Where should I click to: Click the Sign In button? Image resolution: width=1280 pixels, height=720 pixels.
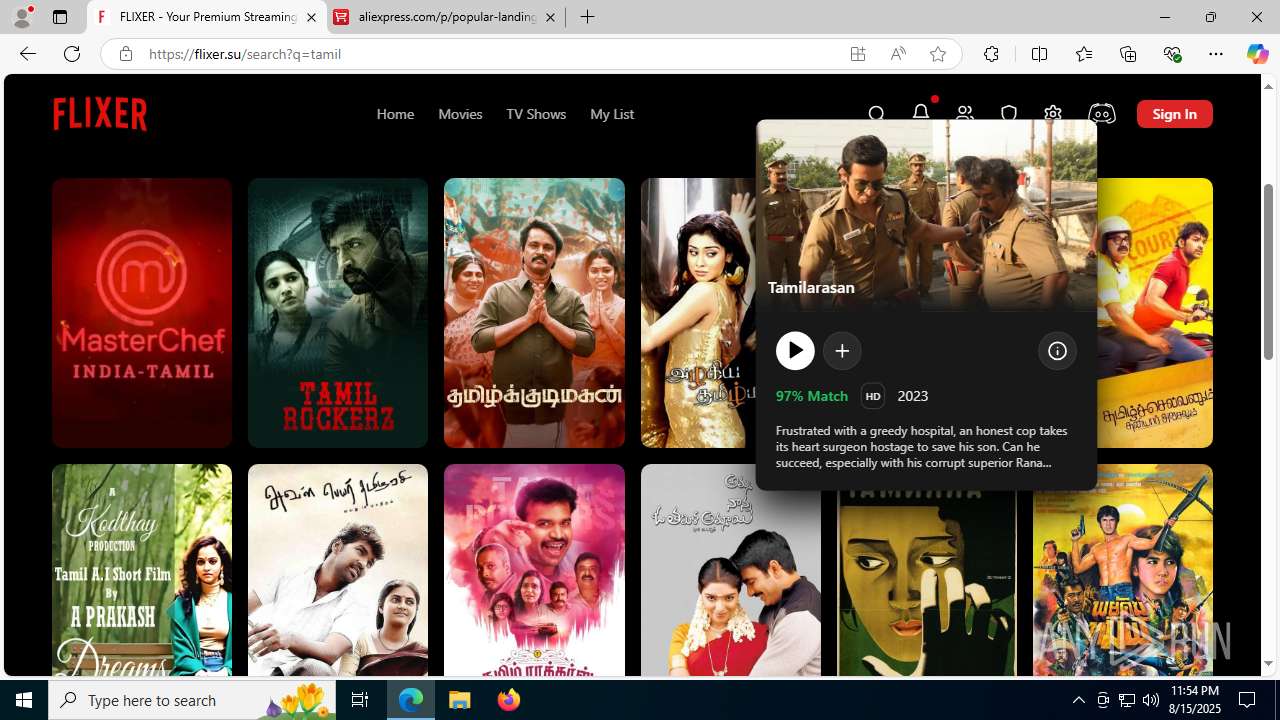coord(1174,114)
